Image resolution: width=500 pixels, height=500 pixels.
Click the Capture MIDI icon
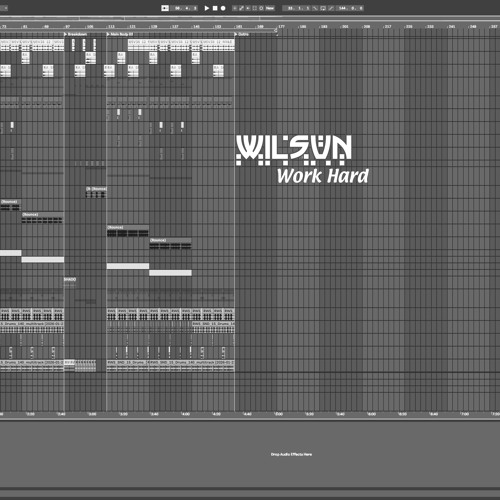tap(255, 8)
